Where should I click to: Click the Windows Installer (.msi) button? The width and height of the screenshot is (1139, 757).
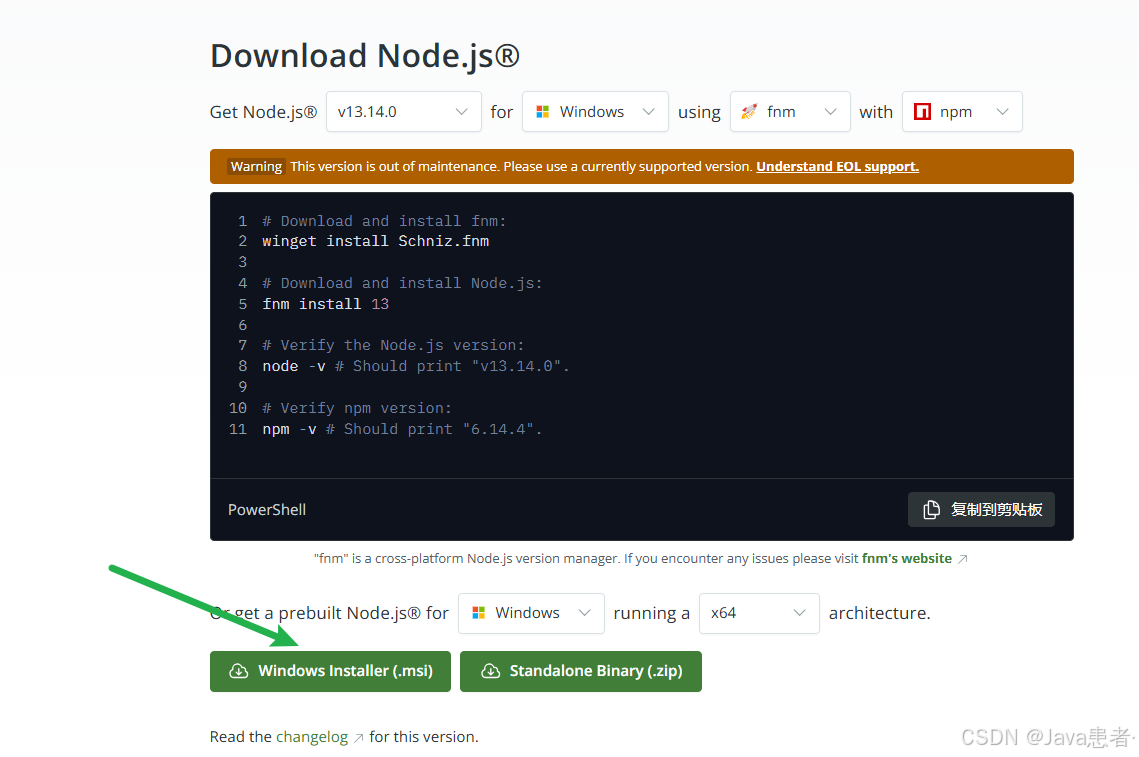(x=331, y=671)
